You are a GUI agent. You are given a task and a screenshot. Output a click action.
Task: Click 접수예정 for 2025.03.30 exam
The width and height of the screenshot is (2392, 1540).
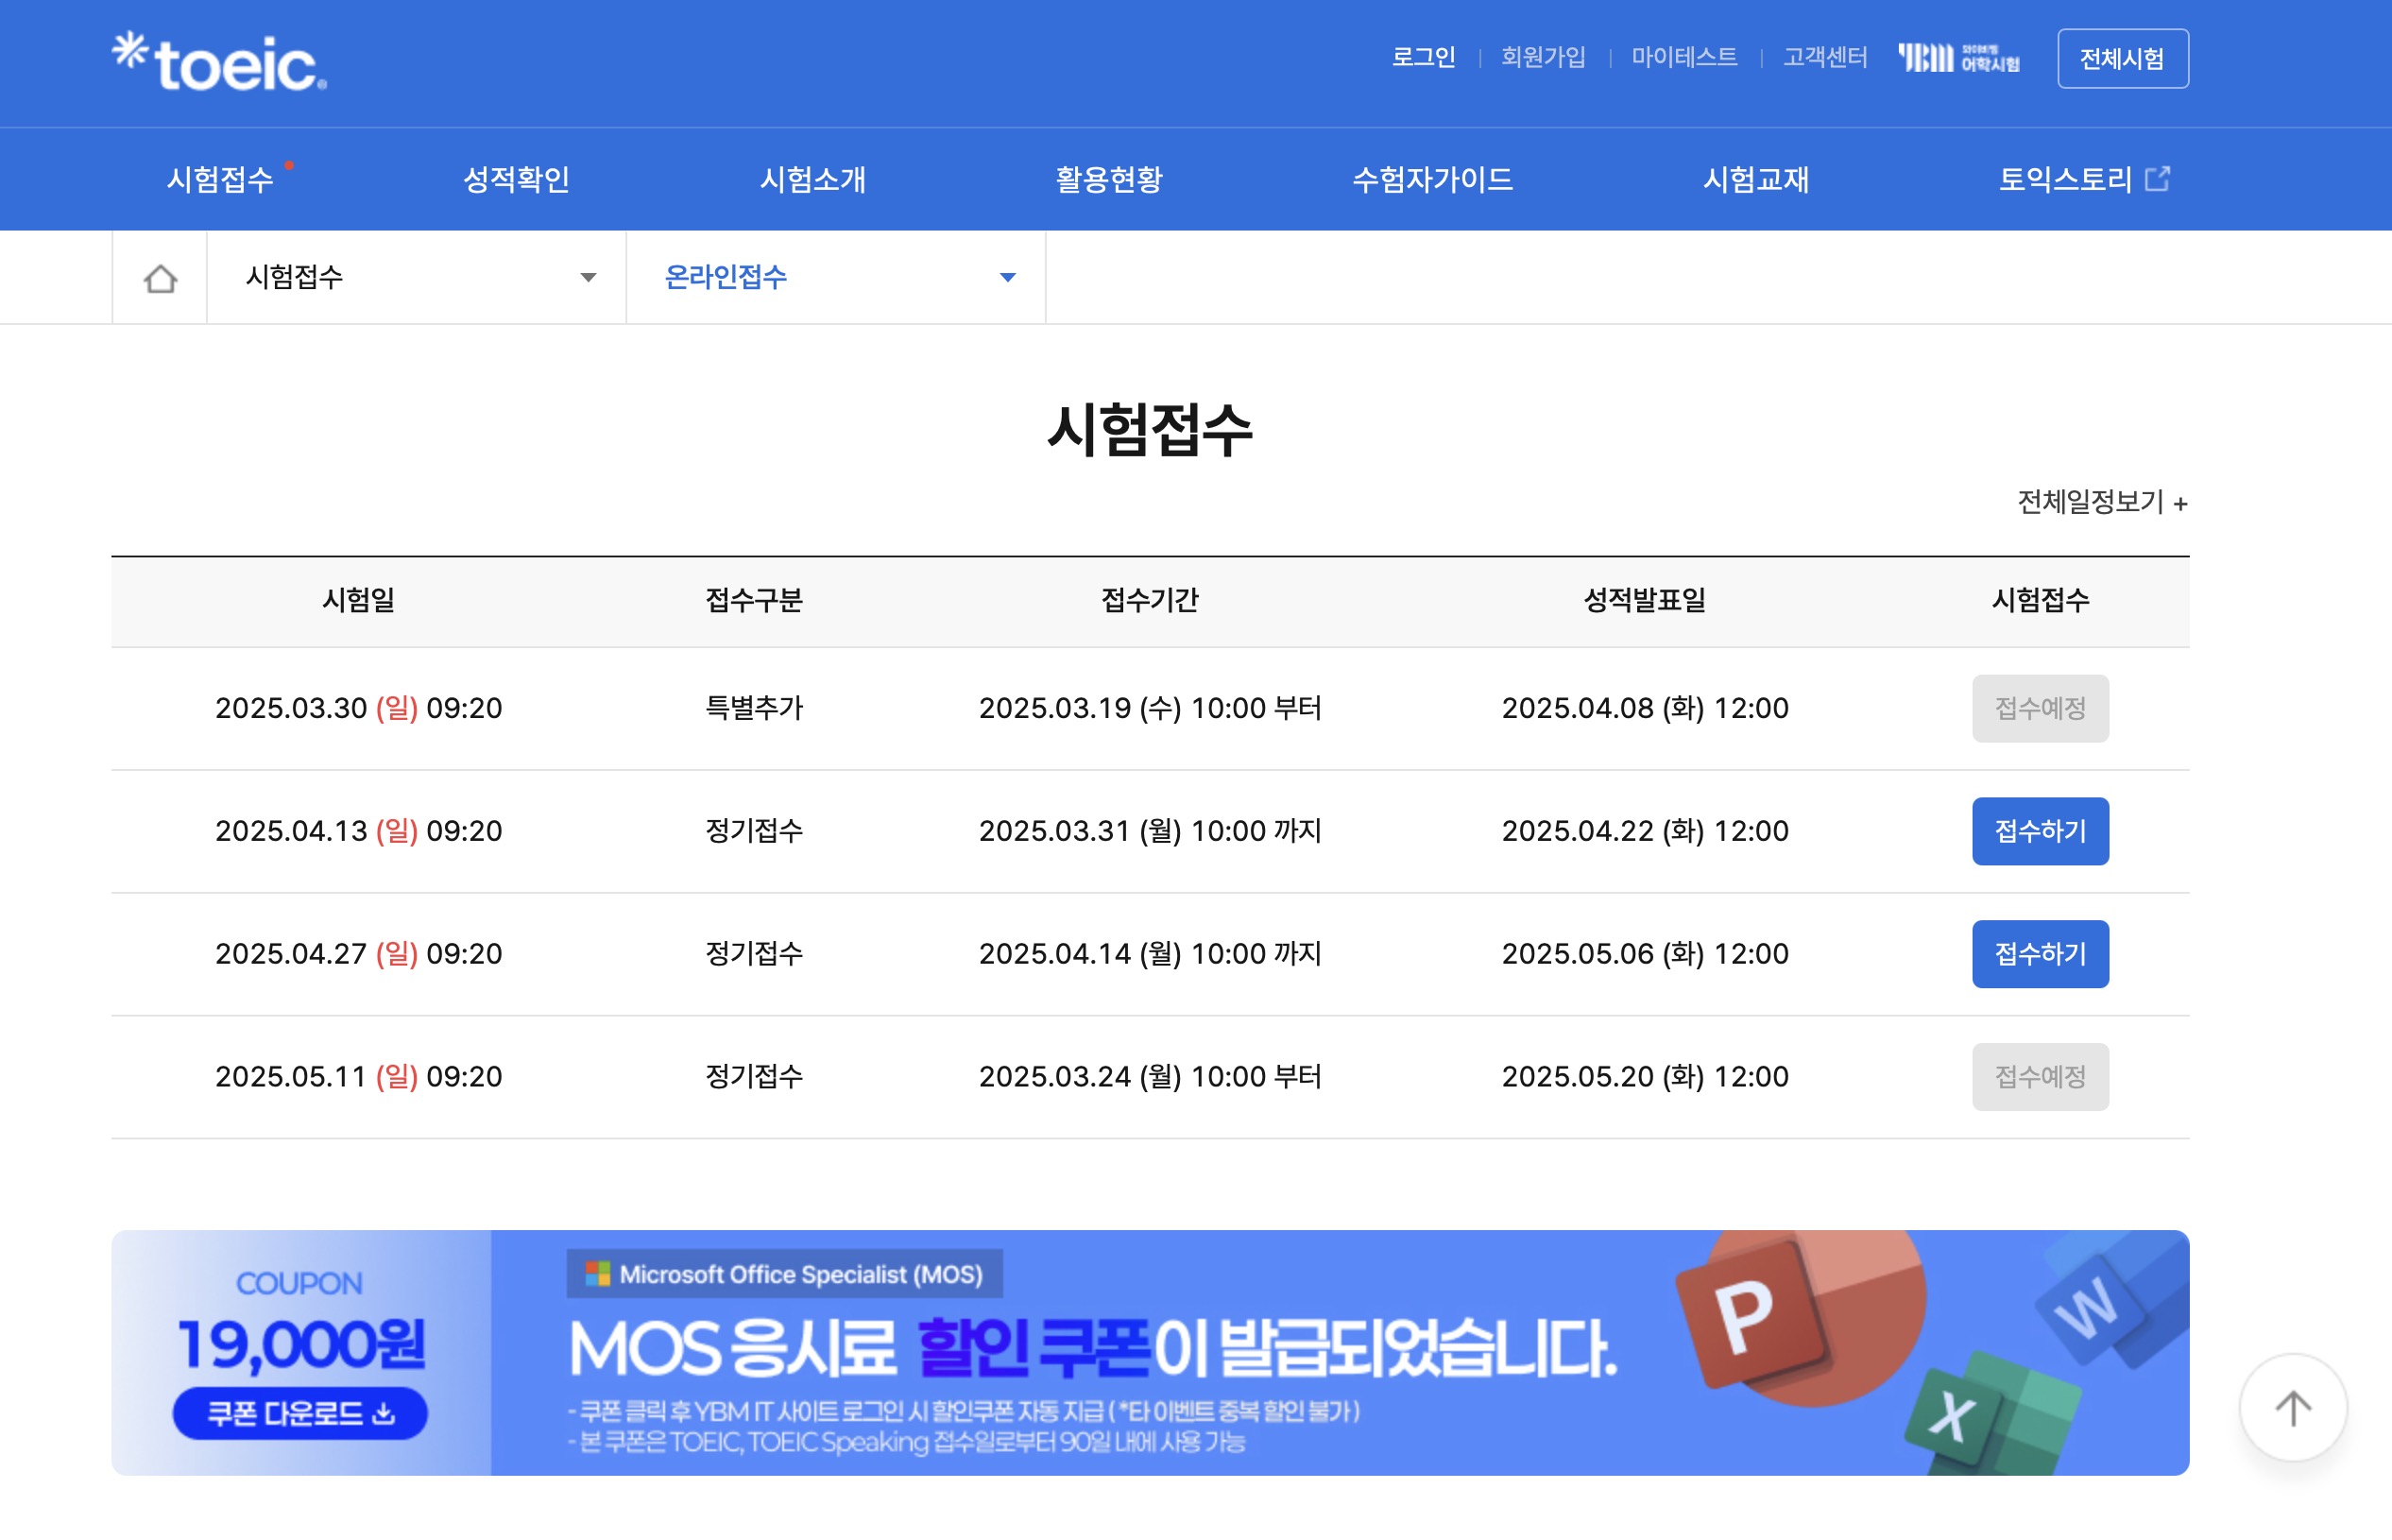pos(2040,708)
